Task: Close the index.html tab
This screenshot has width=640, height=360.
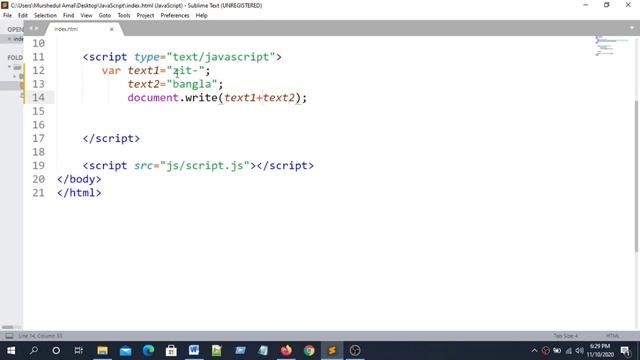Action: tap(111, 29)
